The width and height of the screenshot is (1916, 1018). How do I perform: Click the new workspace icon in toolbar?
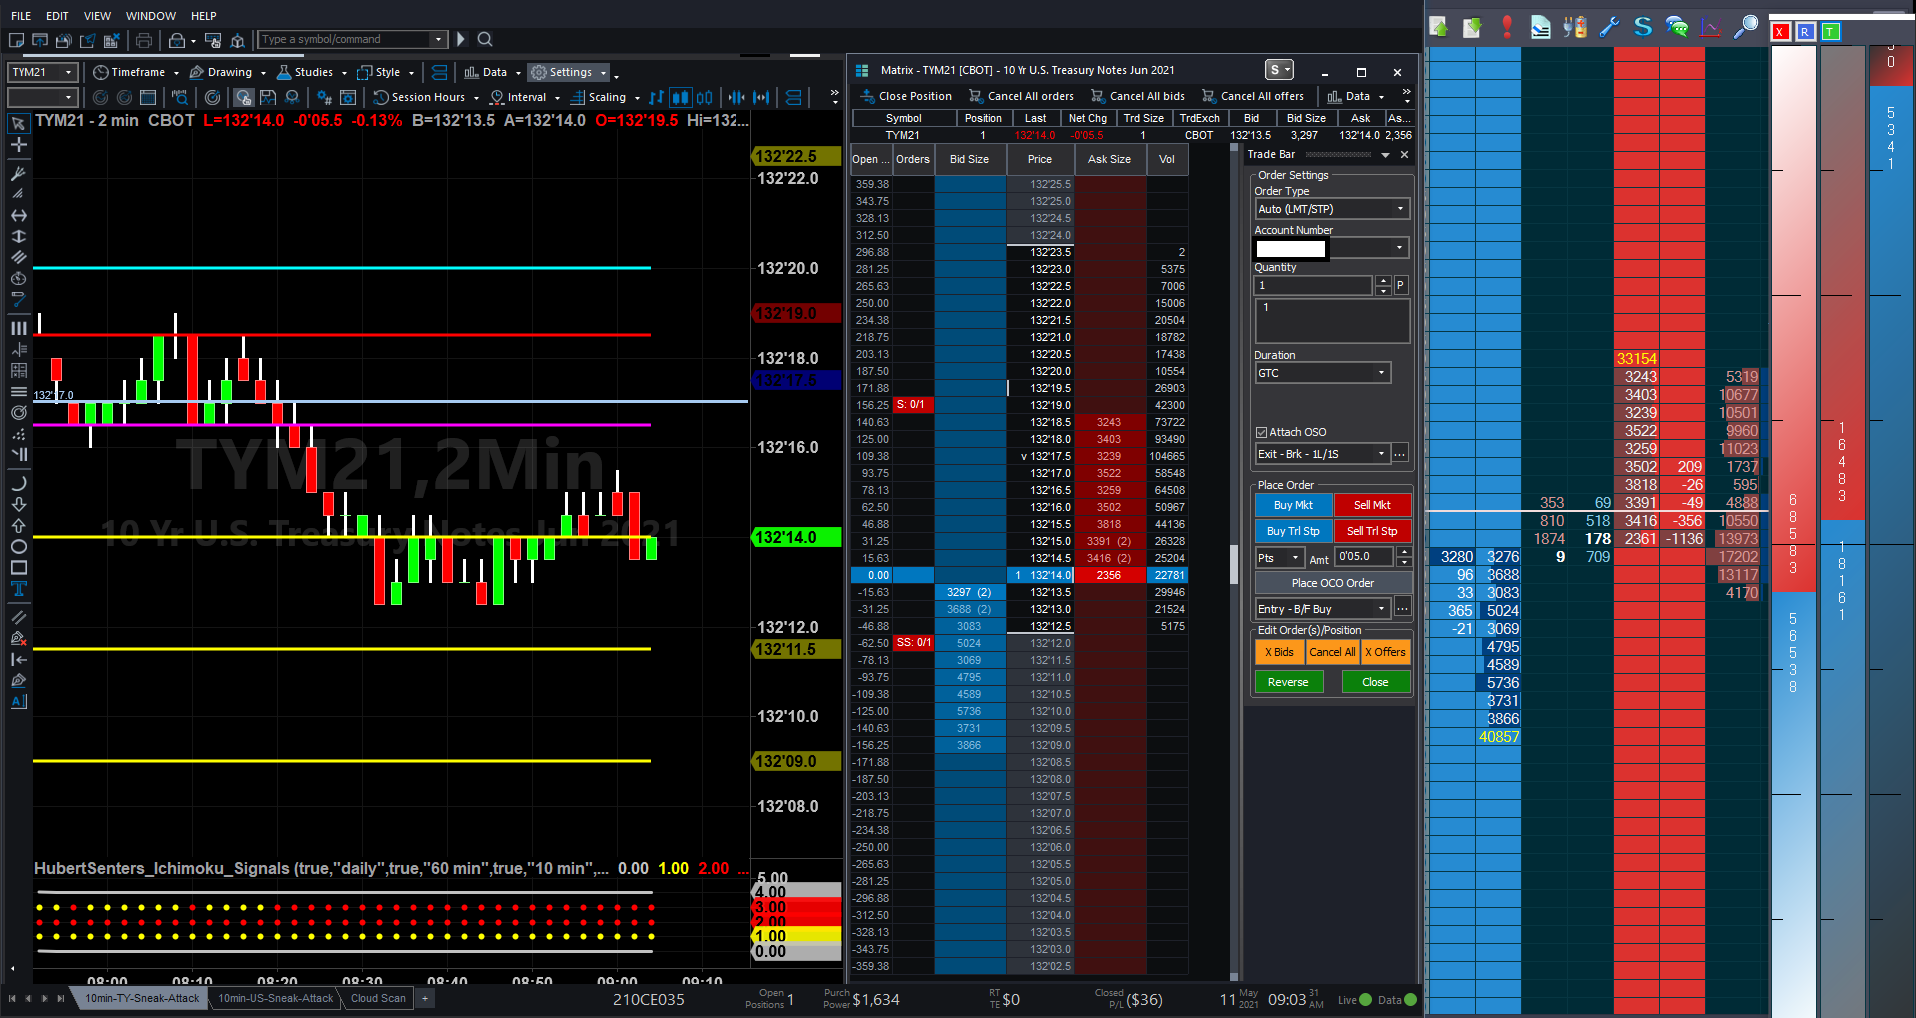16,40
